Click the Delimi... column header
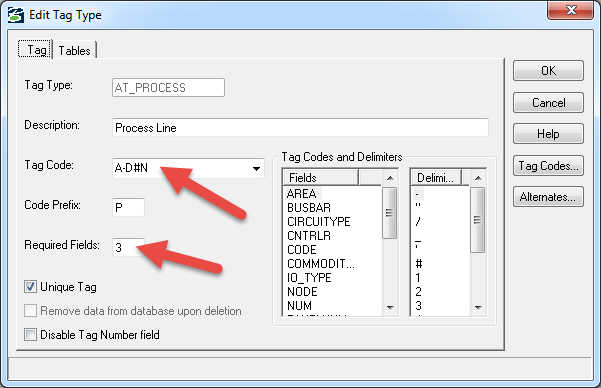This screenshot has width=601, height=388. tap(436, 178)
